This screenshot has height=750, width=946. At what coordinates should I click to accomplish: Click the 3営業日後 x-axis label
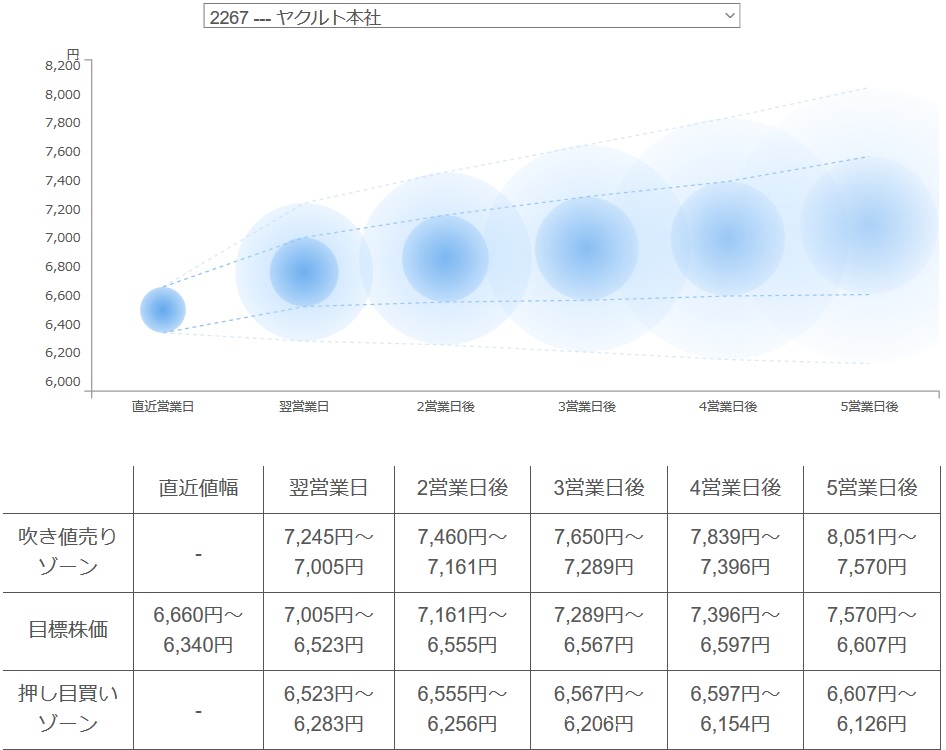(586, 407)
